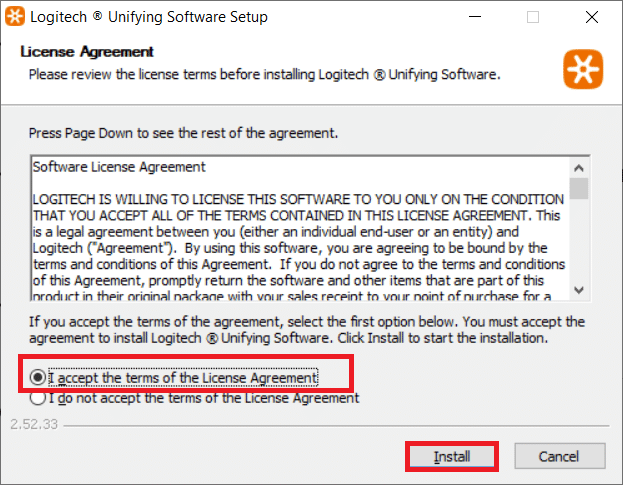The height and width of the screenshot is (485, 623).
Task: Click the "I accept the terms" label text
Action: click(x=183, y=377)
